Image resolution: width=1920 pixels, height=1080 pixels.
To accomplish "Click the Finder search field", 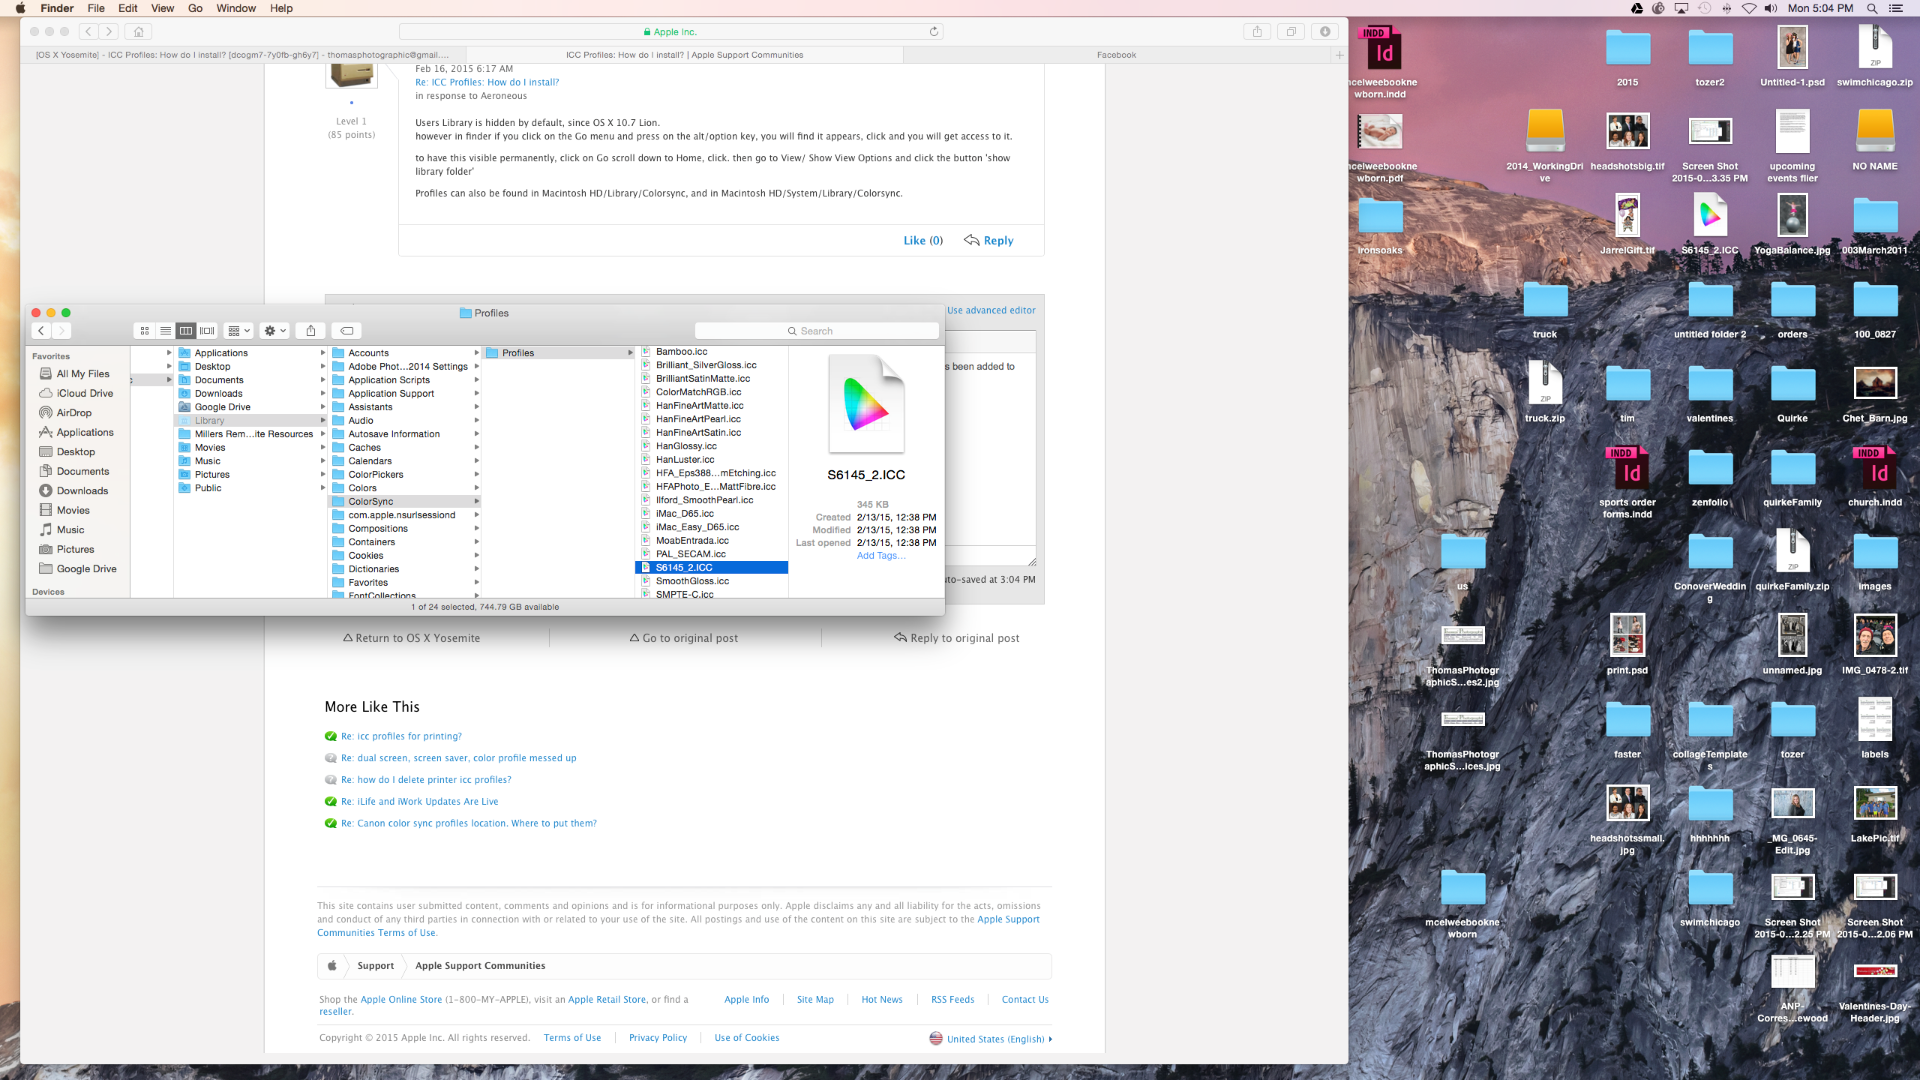I will 816,331.
